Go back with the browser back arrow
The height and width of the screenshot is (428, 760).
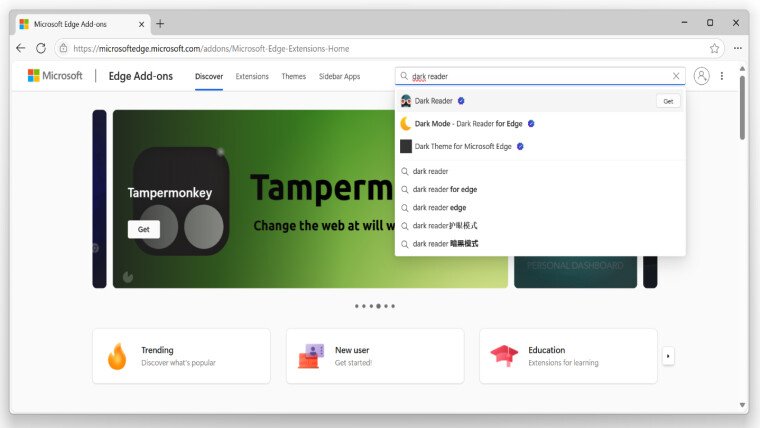pyautogui.click(x=20, y=48)
